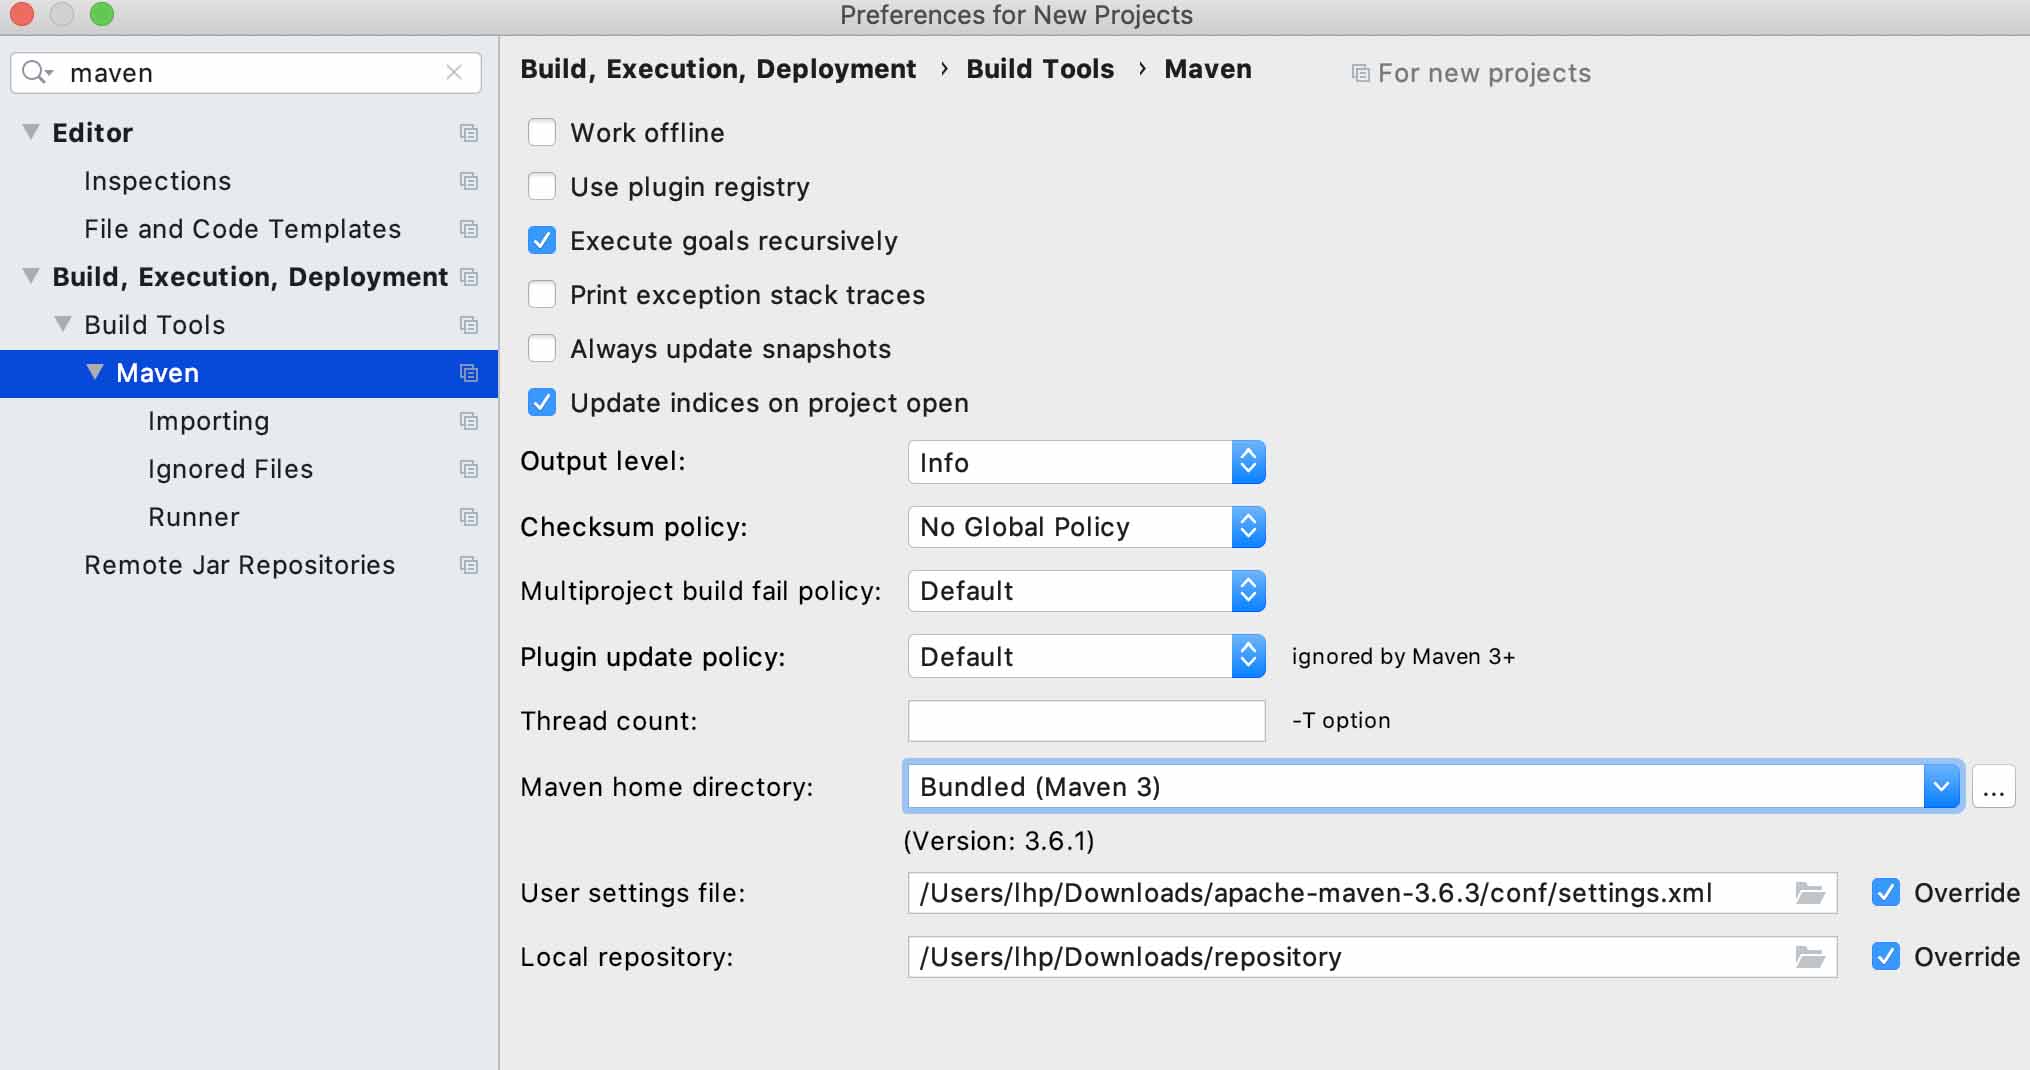This screenshot has width=2030, height=1070.
Task: Select Importing in the settings tree
Action: 208,421
